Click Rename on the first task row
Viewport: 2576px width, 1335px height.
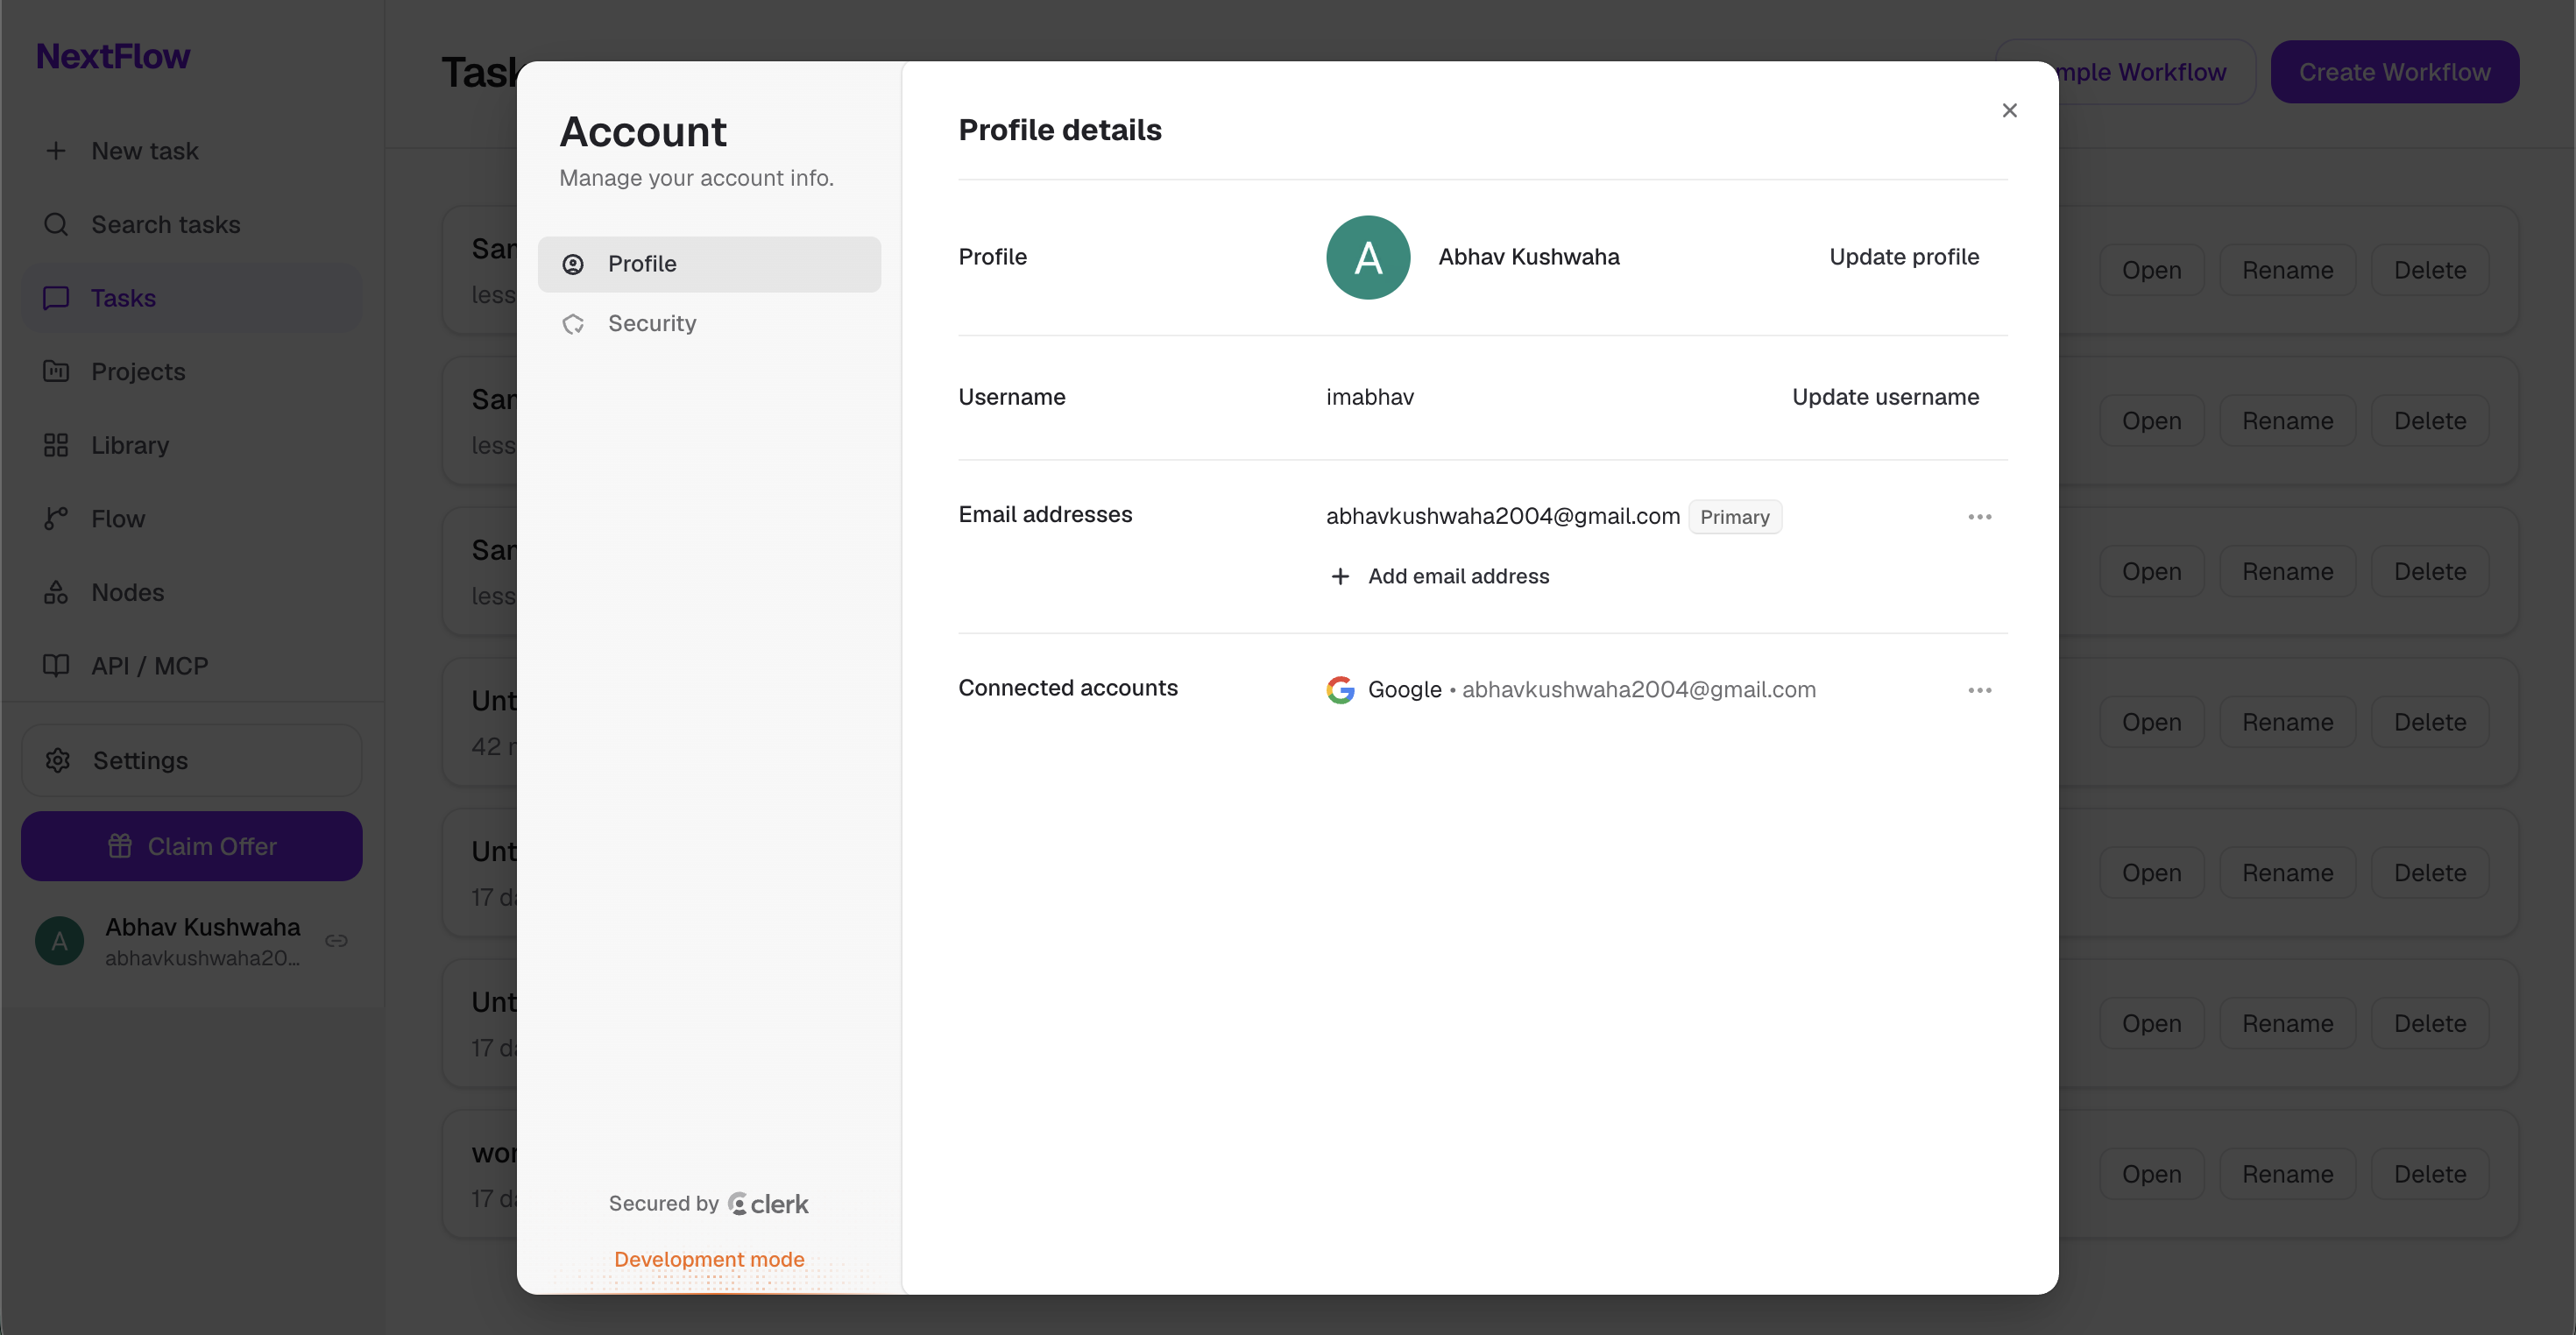(x=2287, y=270)
